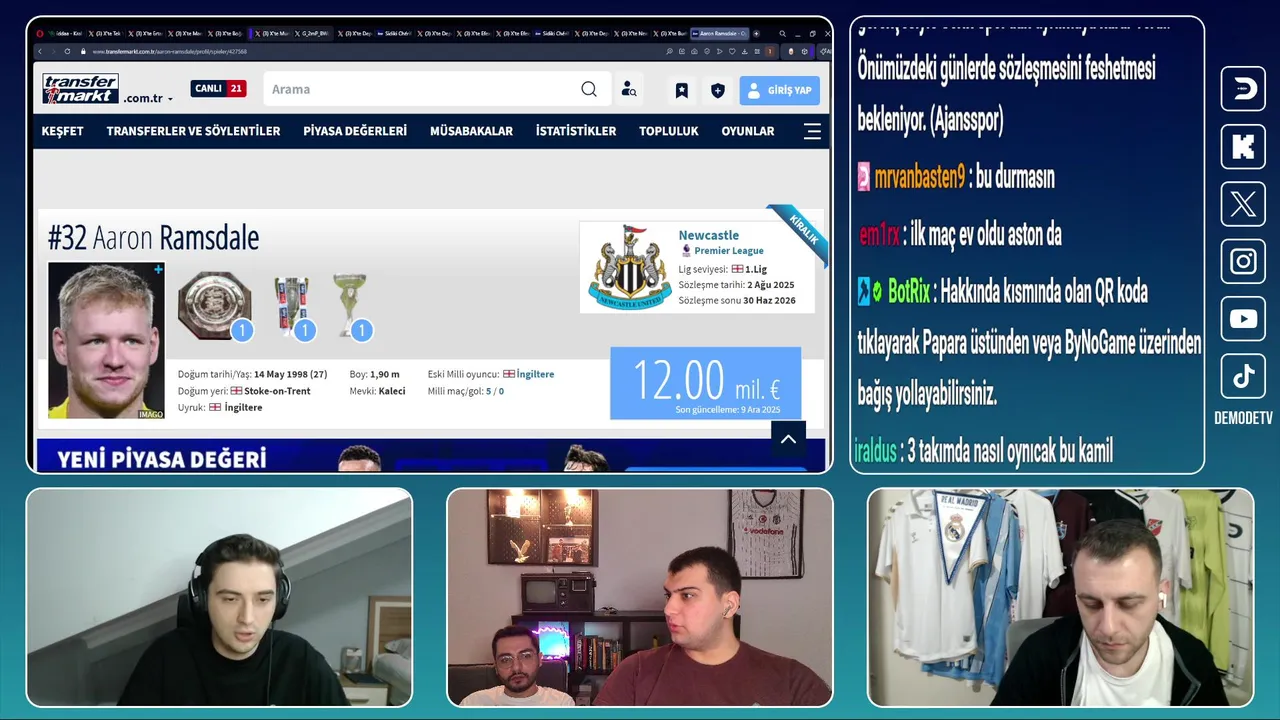The width and height of the screenshot is (1280, 720).
Task: Click the TikTok logo icon
Action: coord(1243,376)
